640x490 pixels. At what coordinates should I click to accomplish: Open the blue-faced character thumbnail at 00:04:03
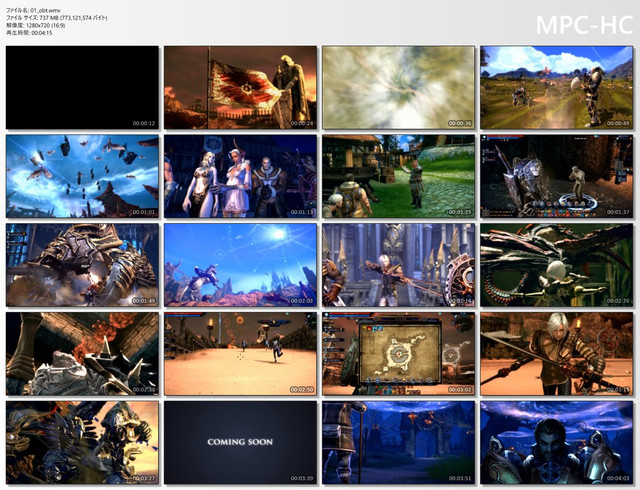[557, 442]
